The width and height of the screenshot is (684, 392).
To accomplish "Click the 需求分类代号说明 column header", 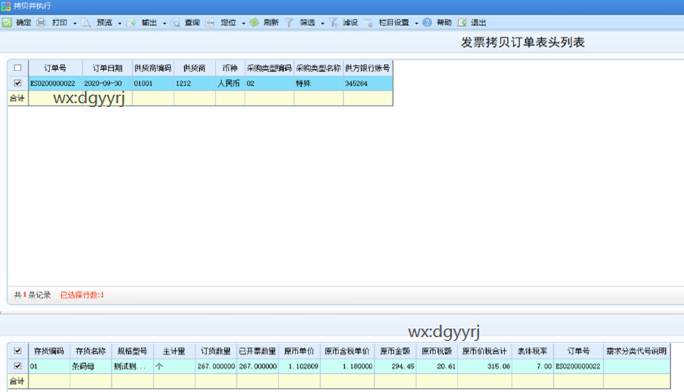I will pos(636,351).
